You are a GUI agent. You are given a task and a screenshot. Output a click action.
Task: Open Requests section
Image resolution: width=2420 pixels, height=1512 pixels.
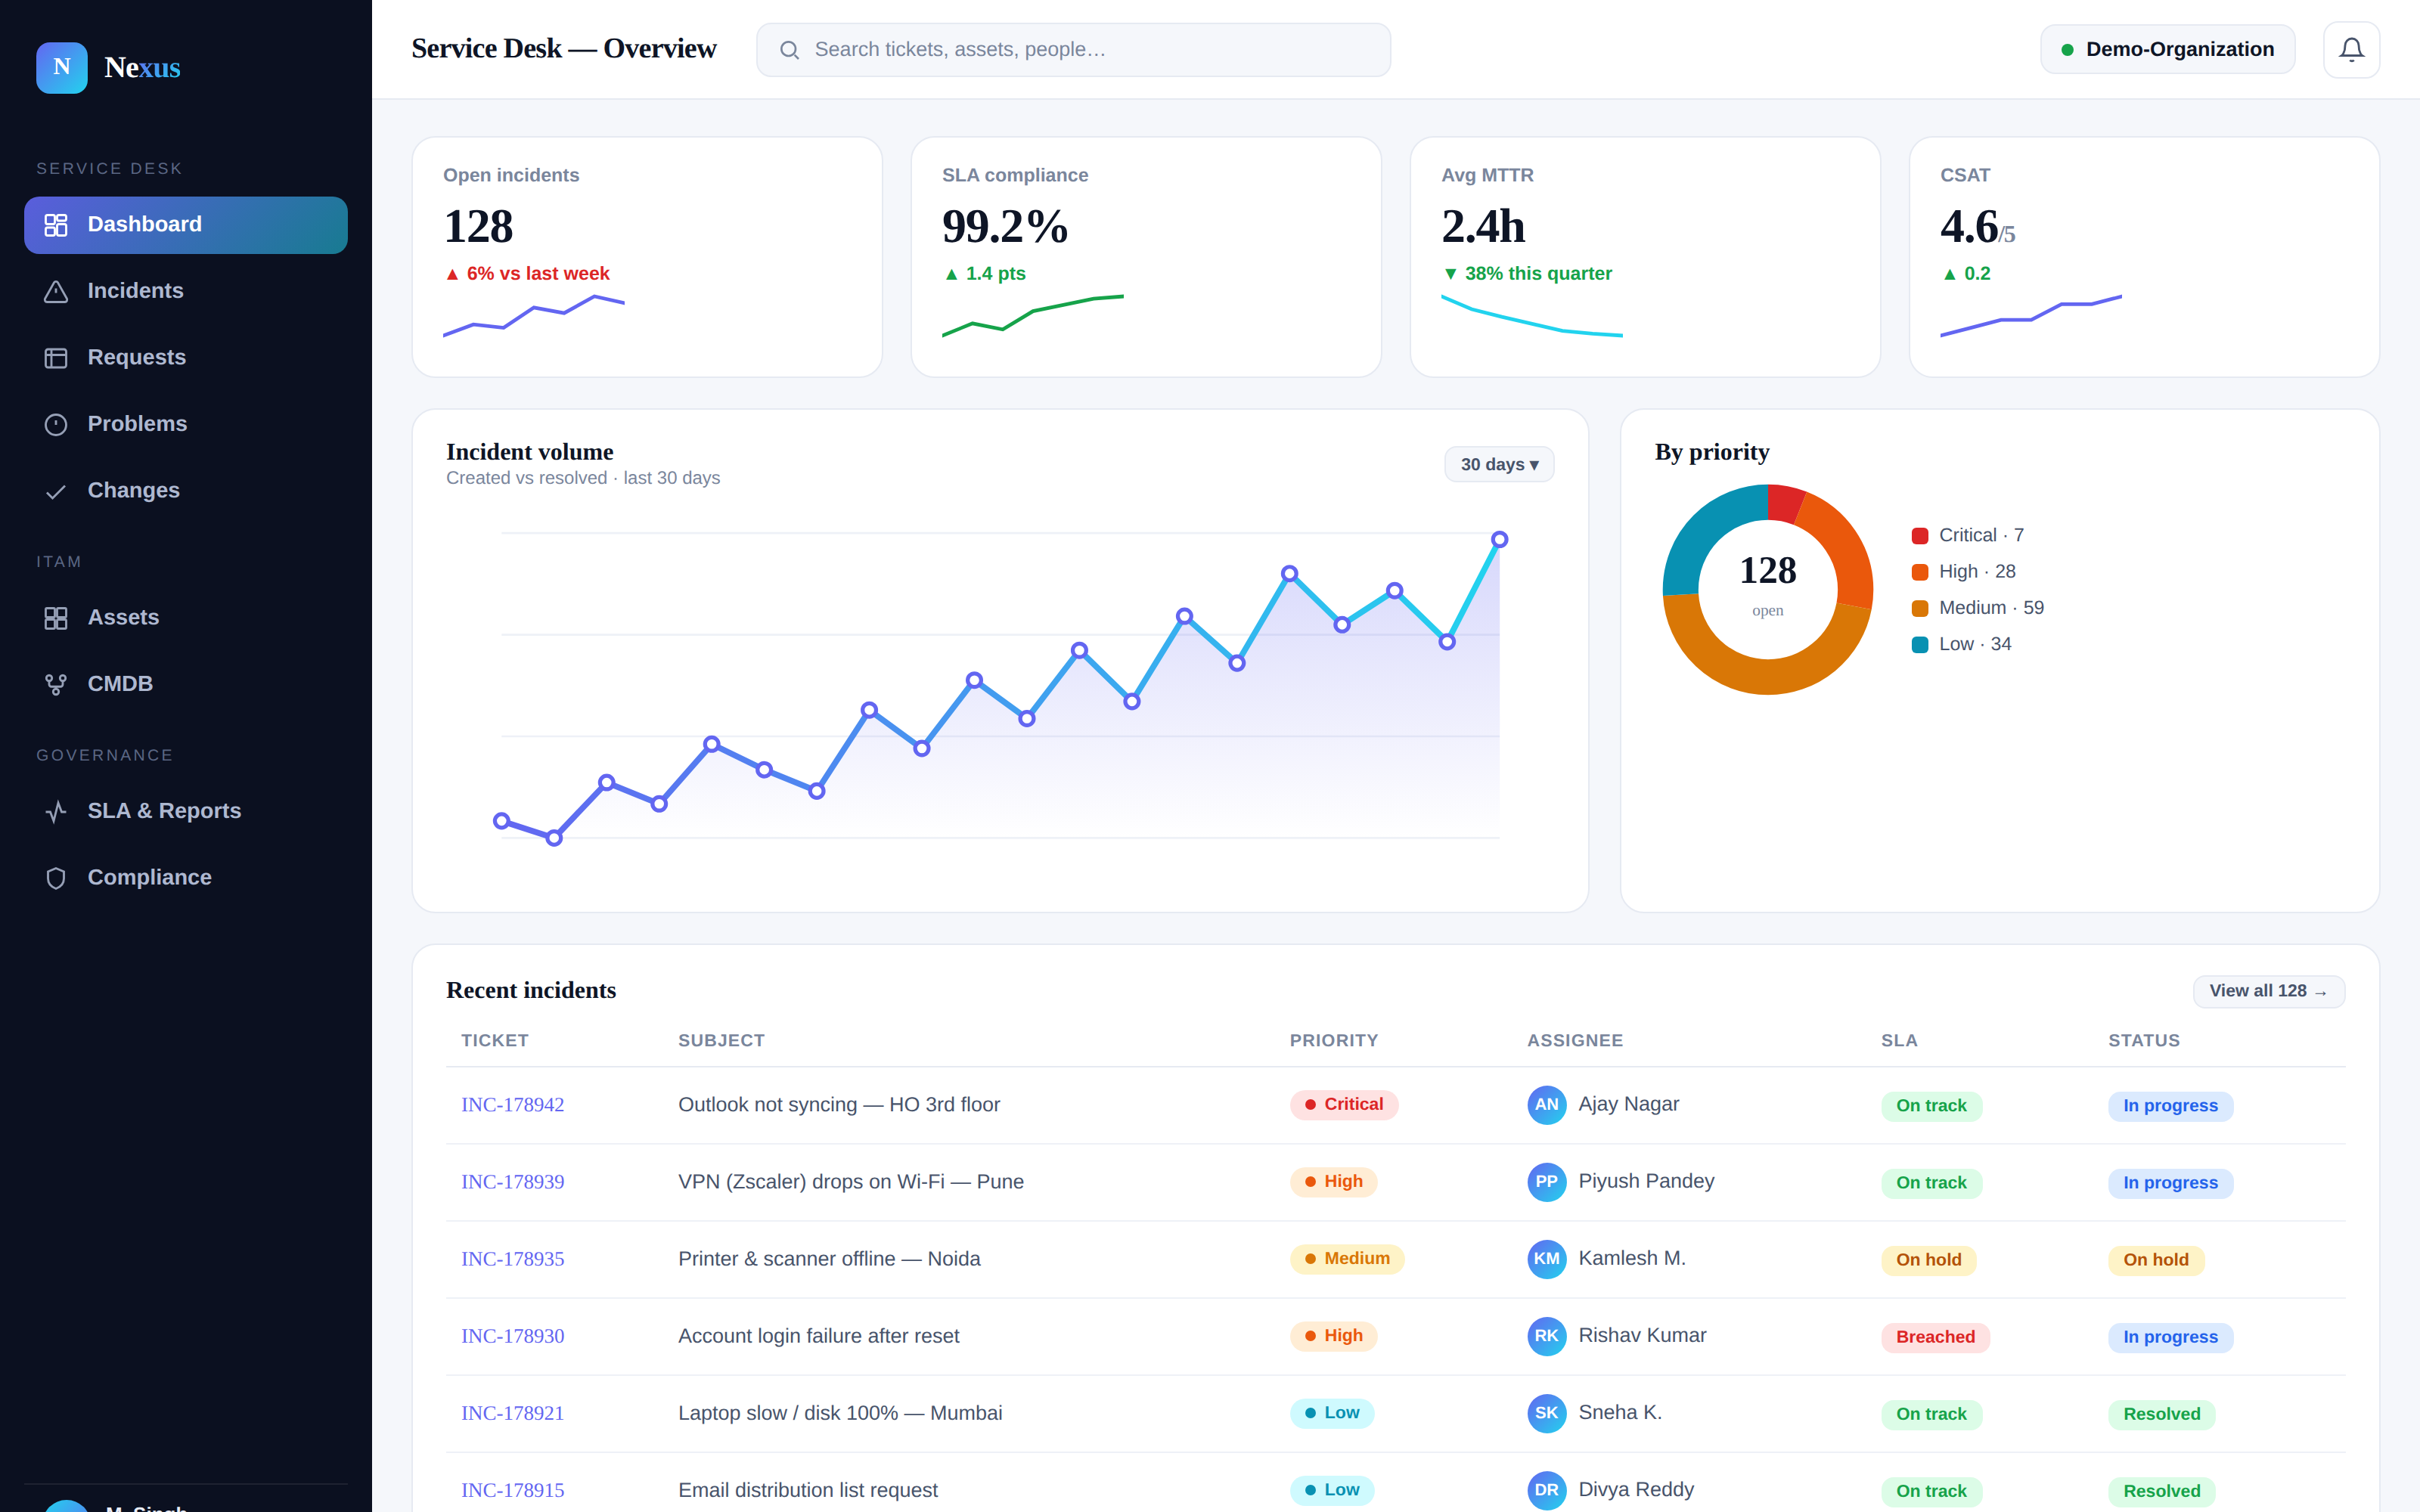tap(186, 358)
